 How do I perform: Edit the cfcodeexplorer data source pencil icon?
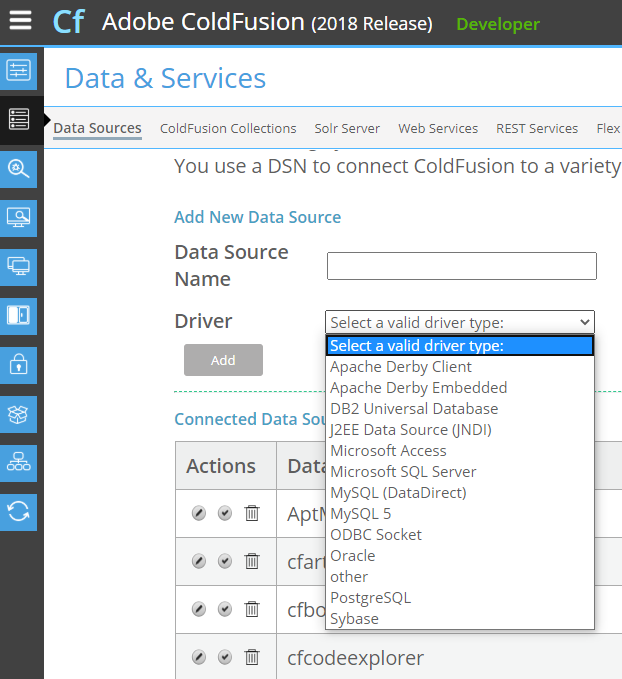point(199,657)
